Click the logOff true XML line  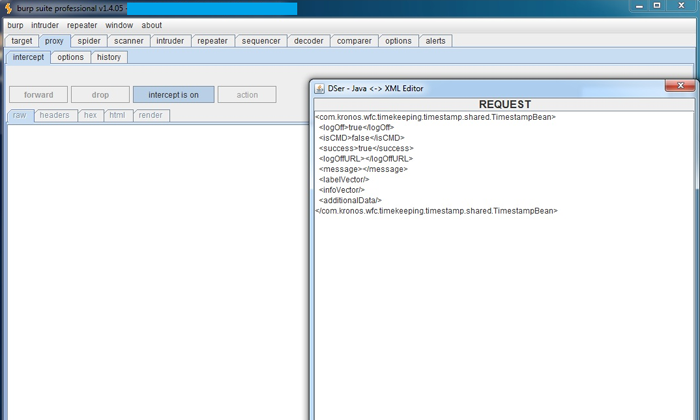click(356, 127)
